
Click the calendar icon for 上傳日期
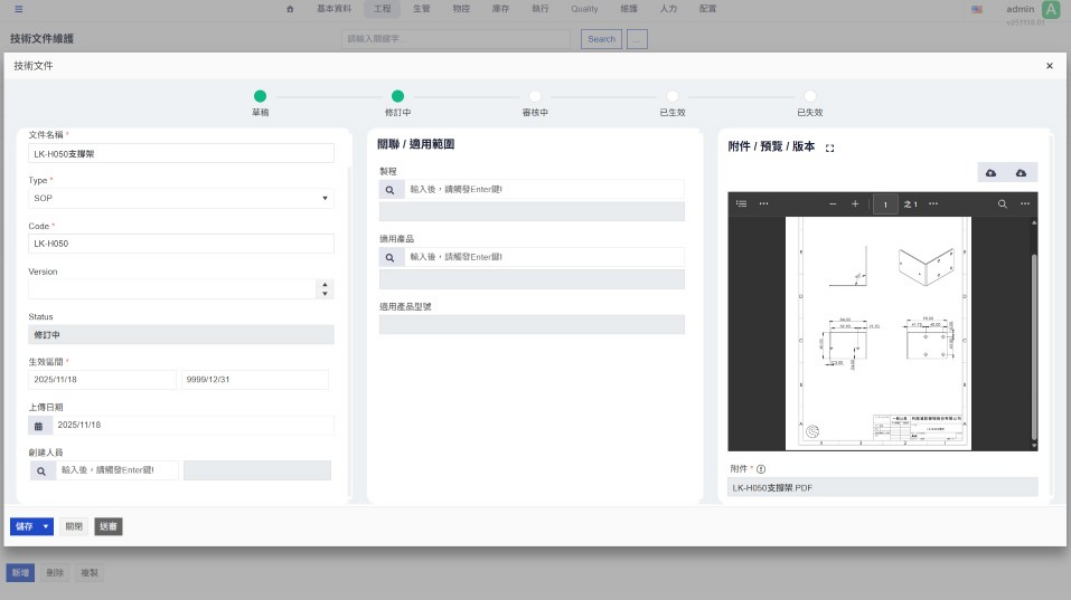pyautogui.click(x=39, y=426)
